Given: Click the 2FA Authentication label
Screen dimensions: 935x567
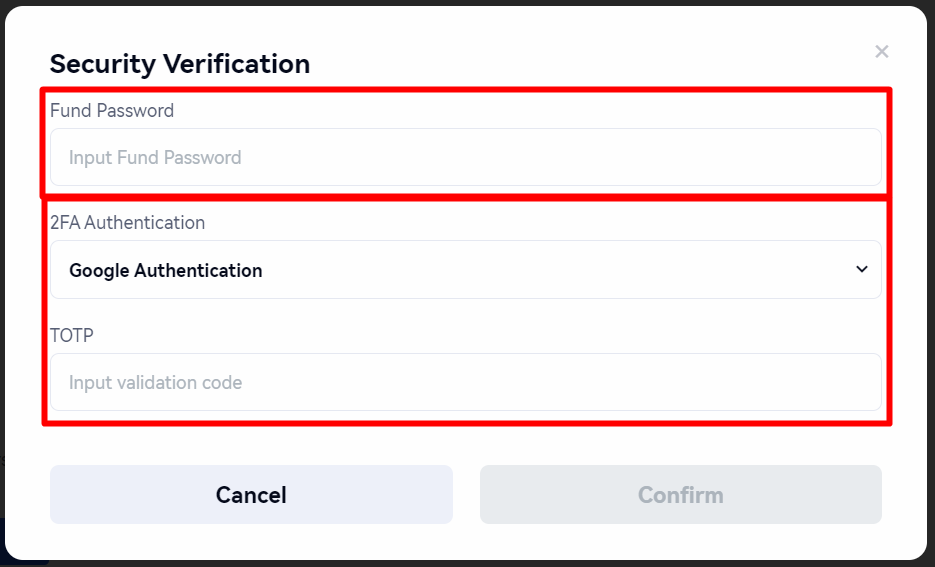Looking at the screenshot, I should (127, 222).
